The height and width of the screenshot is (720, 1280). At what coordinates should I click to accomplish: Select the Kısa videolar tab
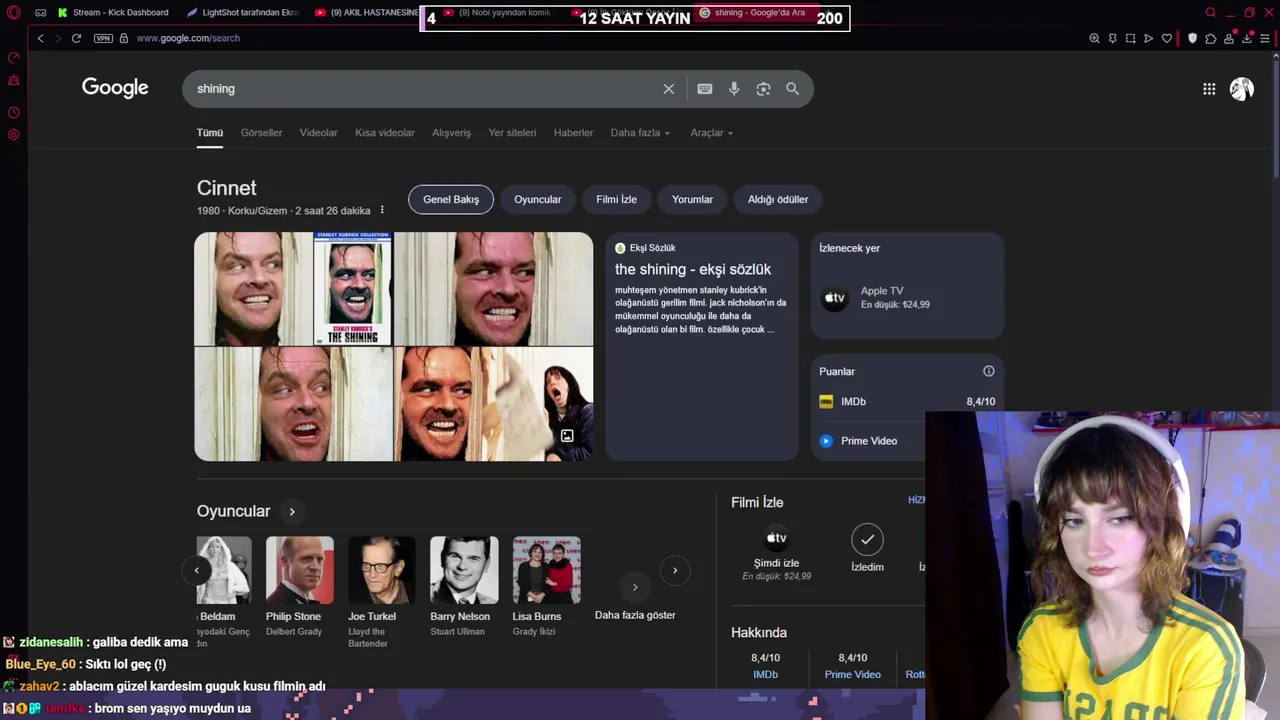pos(385,132)
